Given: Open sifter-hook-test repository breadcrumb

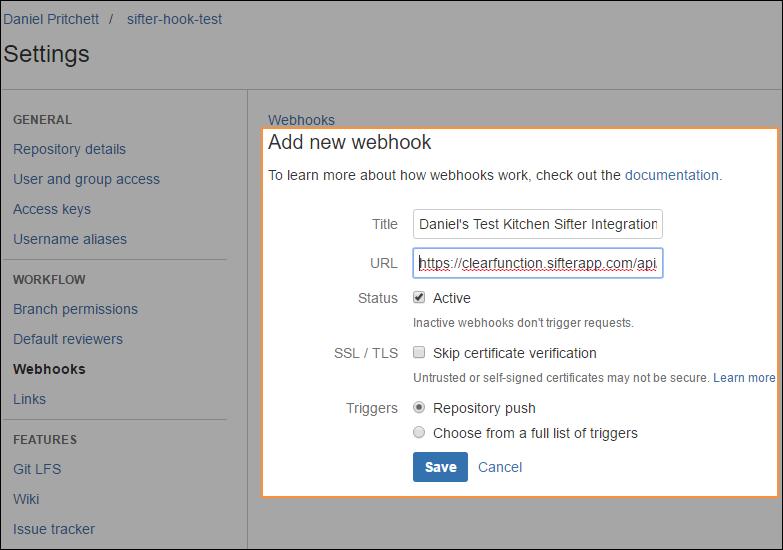Looking at the screenshot, I should point(174,19).
